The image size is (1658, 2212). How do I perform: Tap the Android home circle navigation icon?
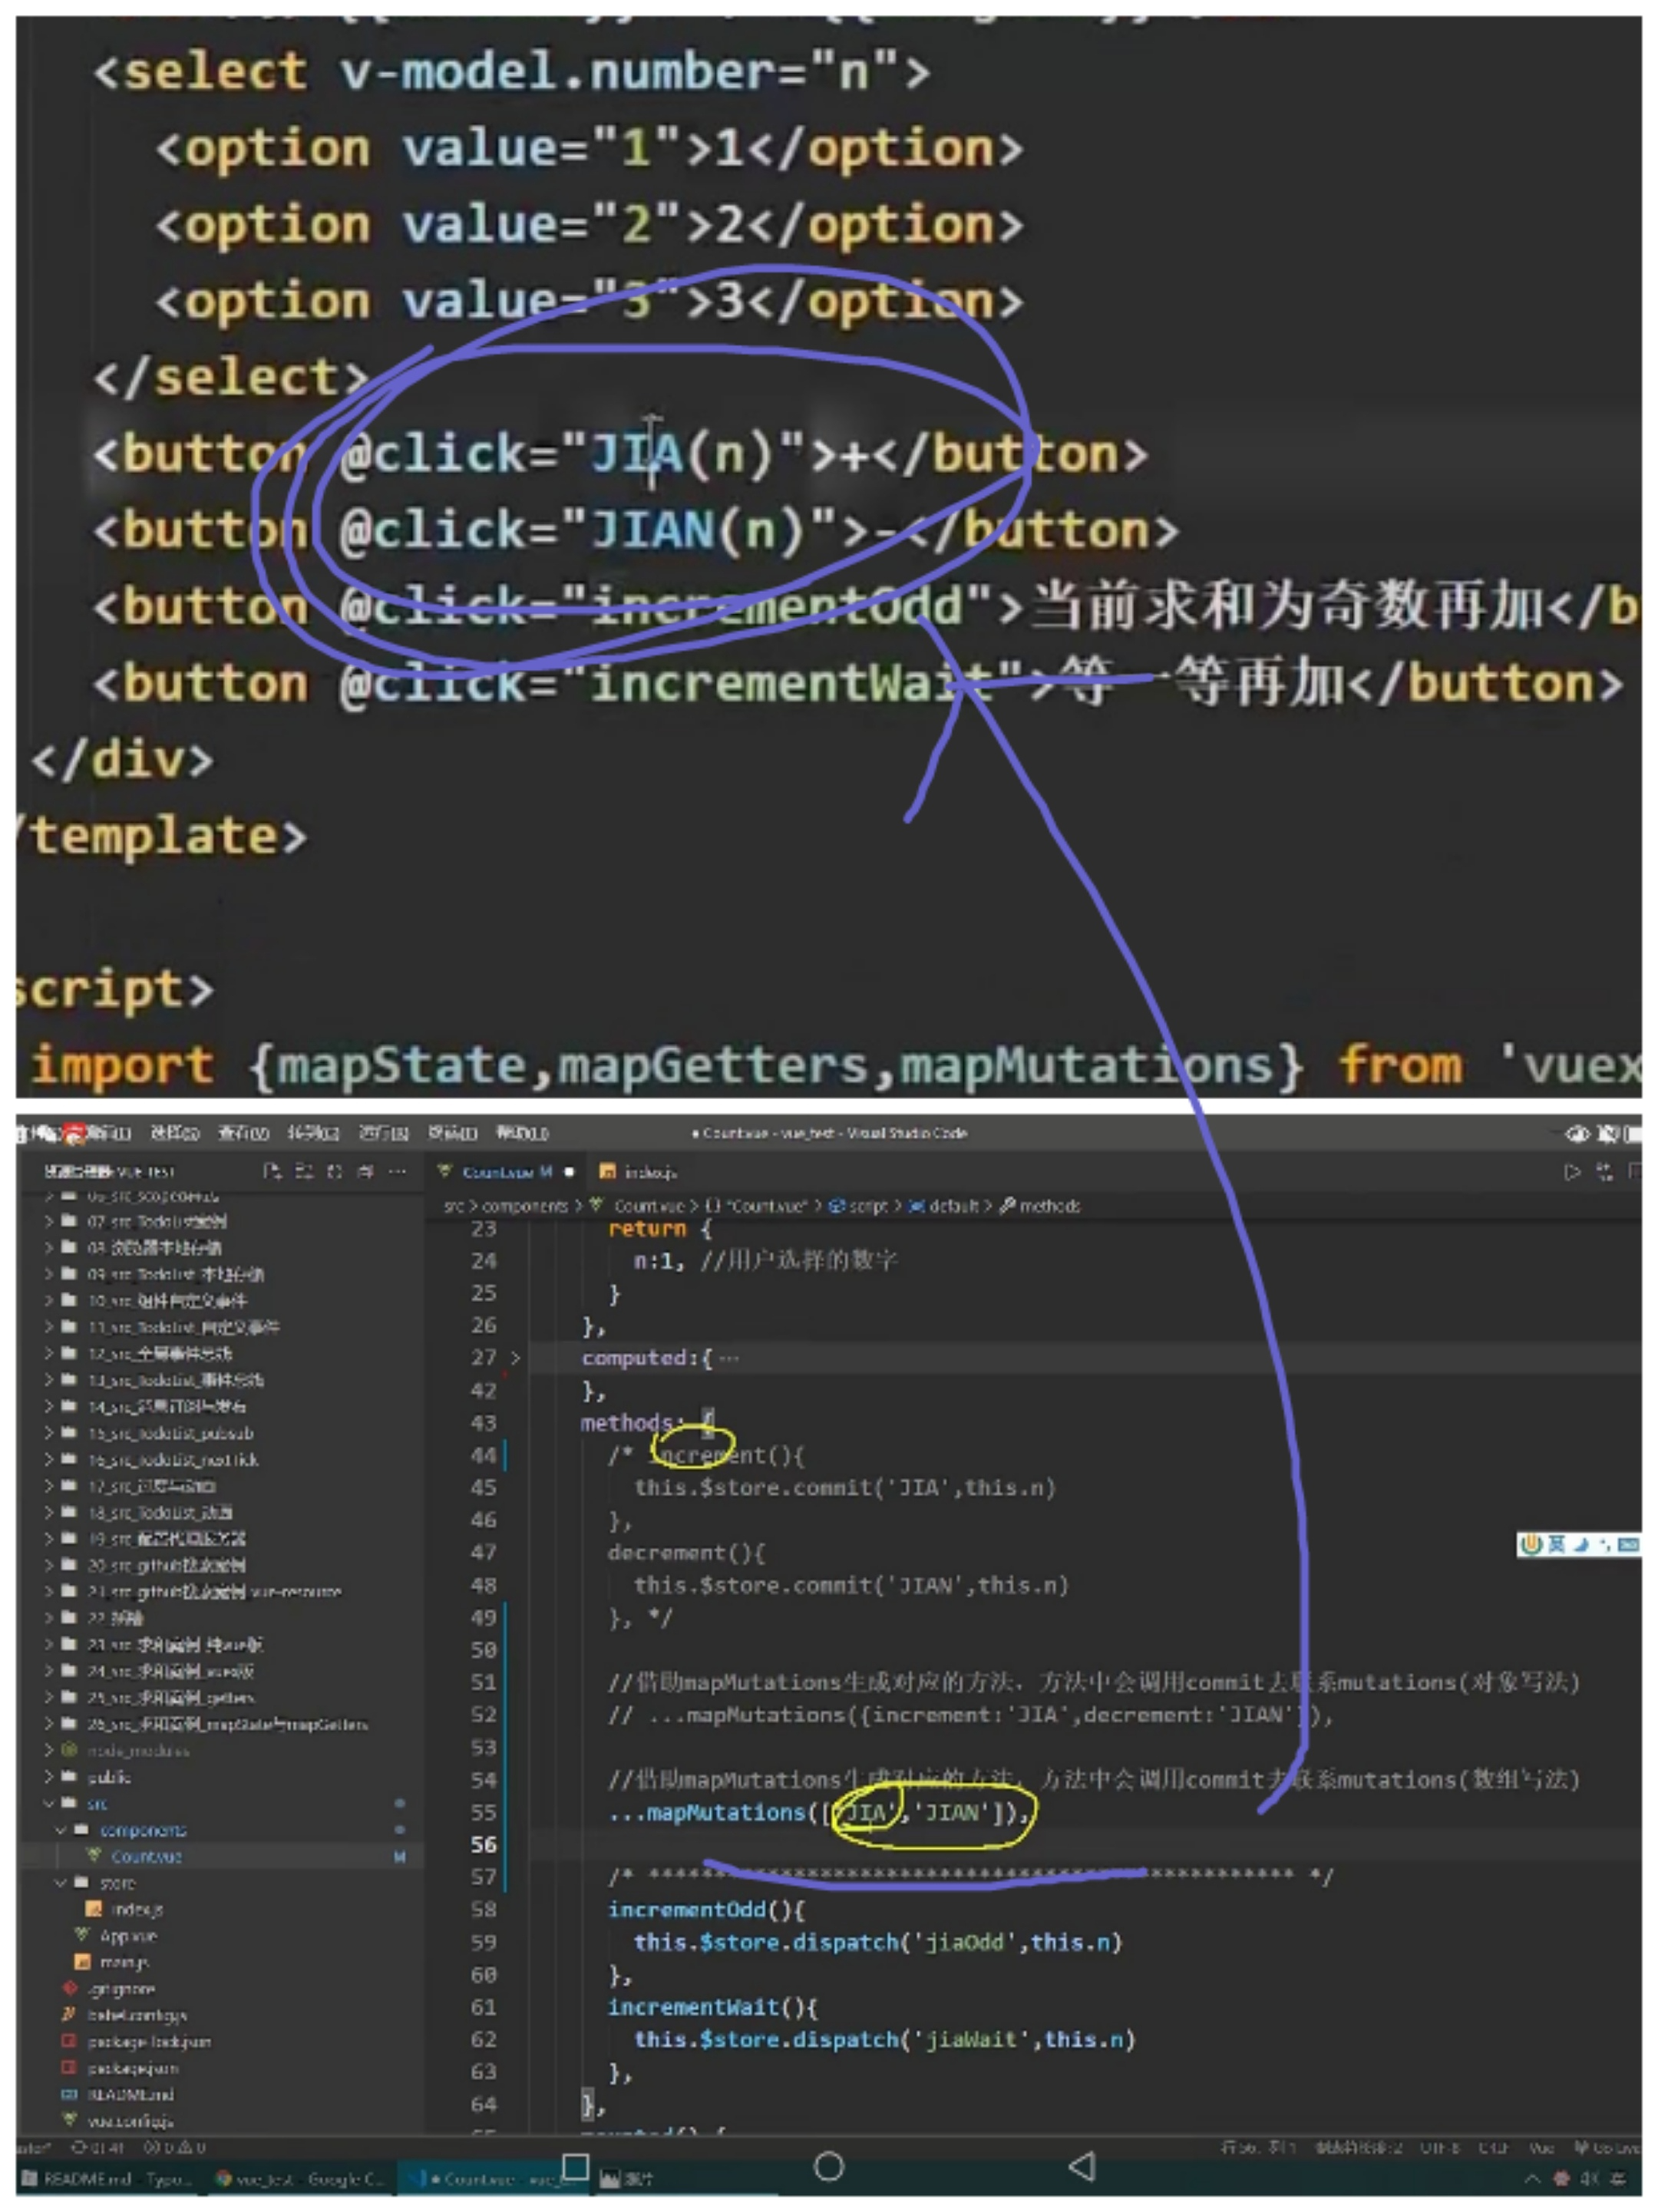[829, 2166]
